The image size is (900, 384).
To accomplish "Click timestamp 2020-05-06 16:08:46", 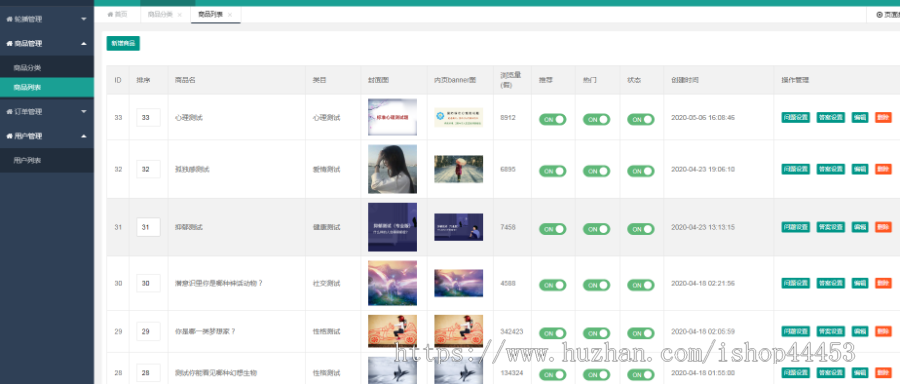I will (703, 117).
